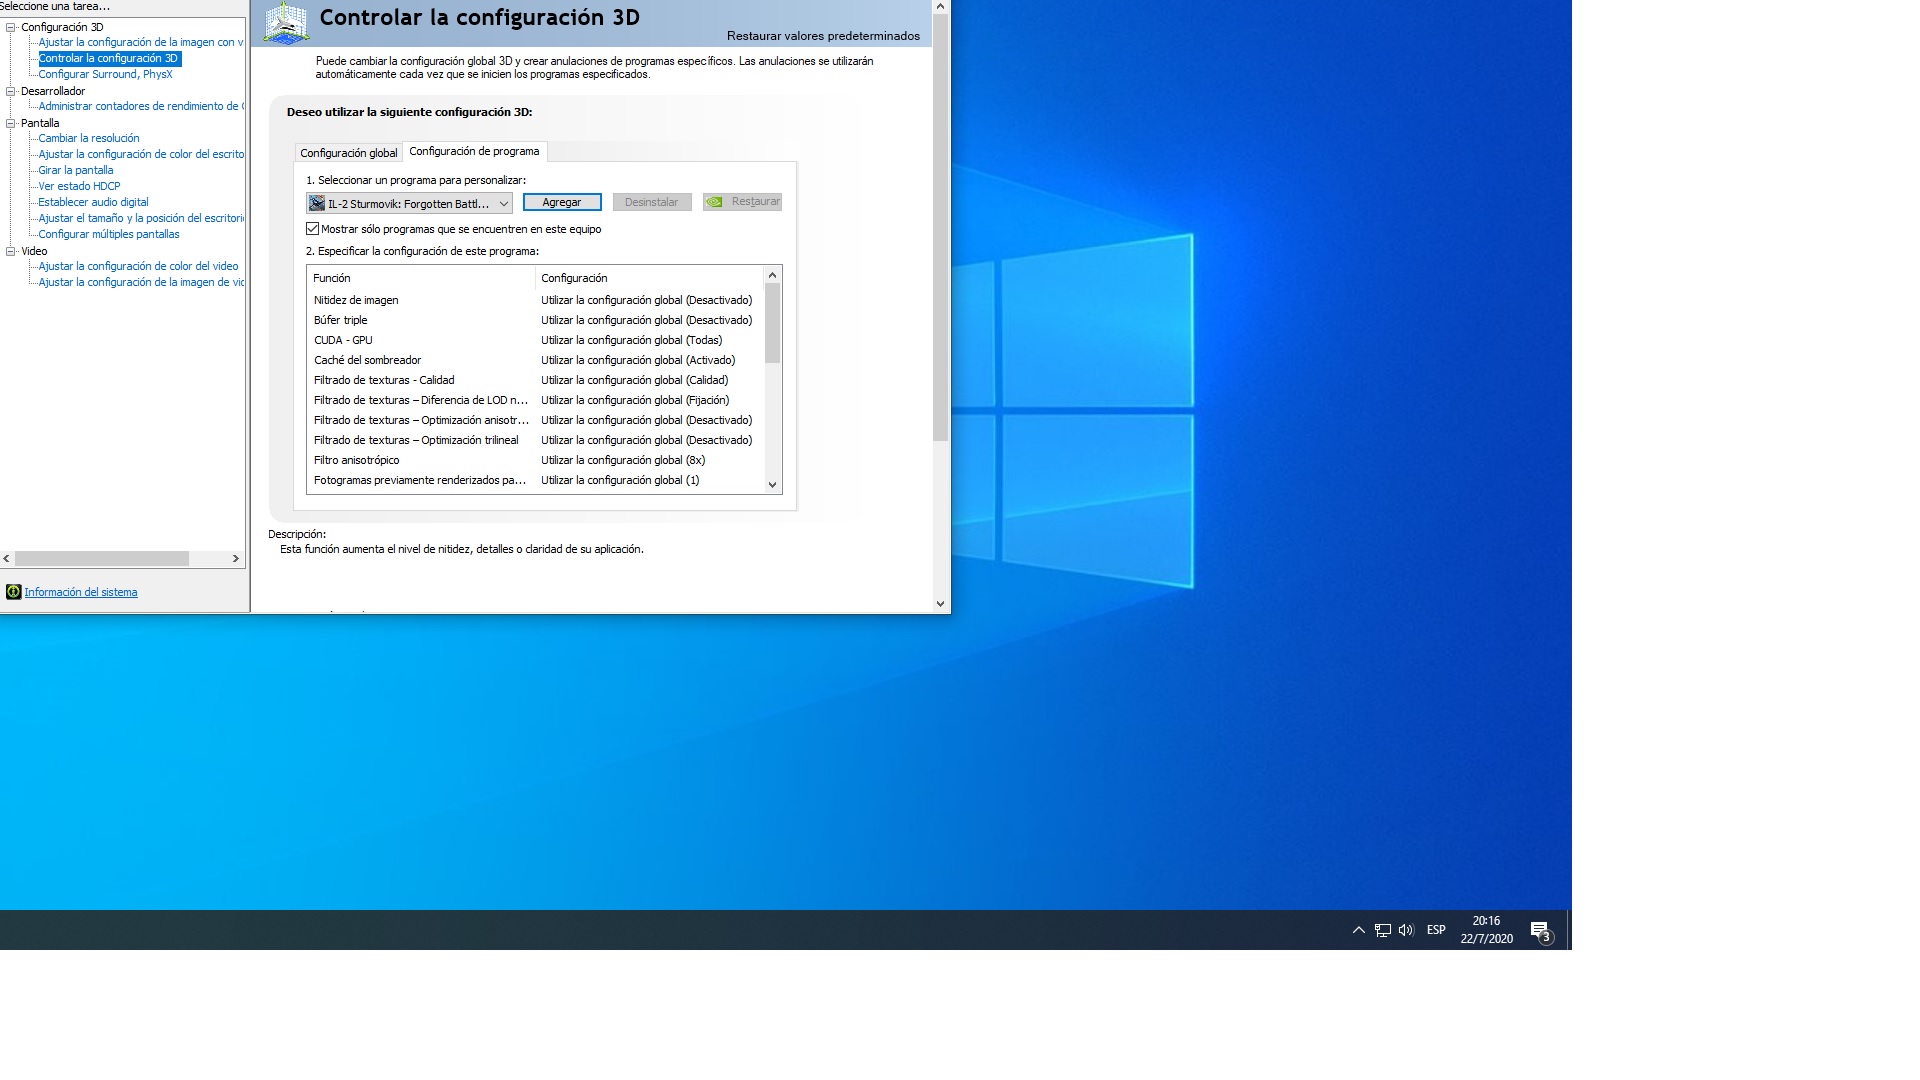Show hidden tray icons chevron
Image resolution: width=1920 pixels, height=1080 pixels.
[x=1358, y=930]
